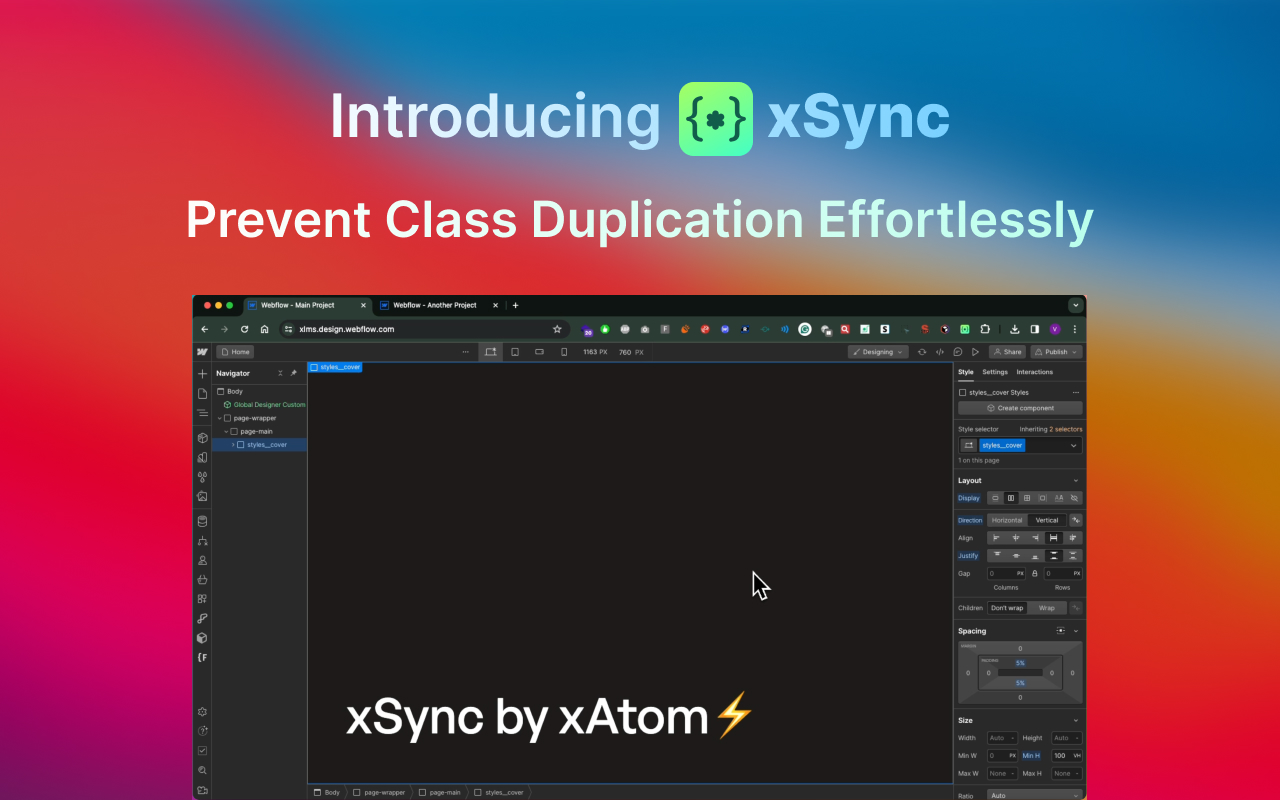Click Body in the bottom breadcrumb

(x=327, y=792)
